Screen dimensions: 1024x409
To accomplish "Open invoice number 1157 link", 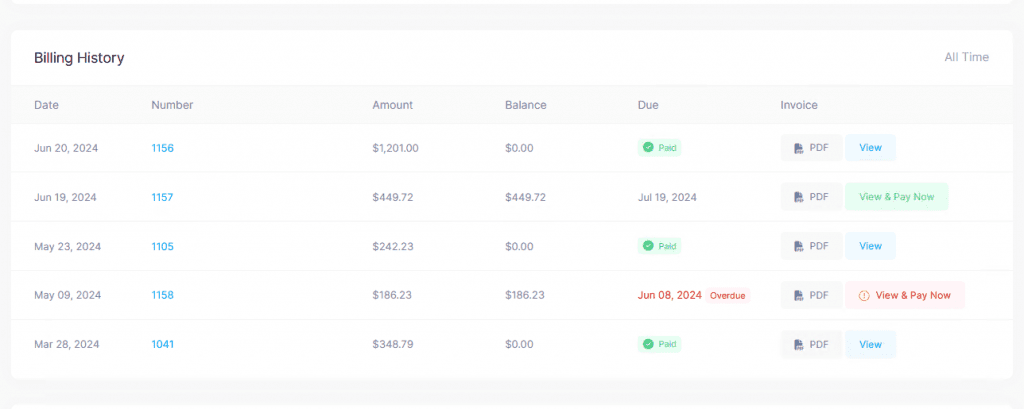I will tap(162, 197).
